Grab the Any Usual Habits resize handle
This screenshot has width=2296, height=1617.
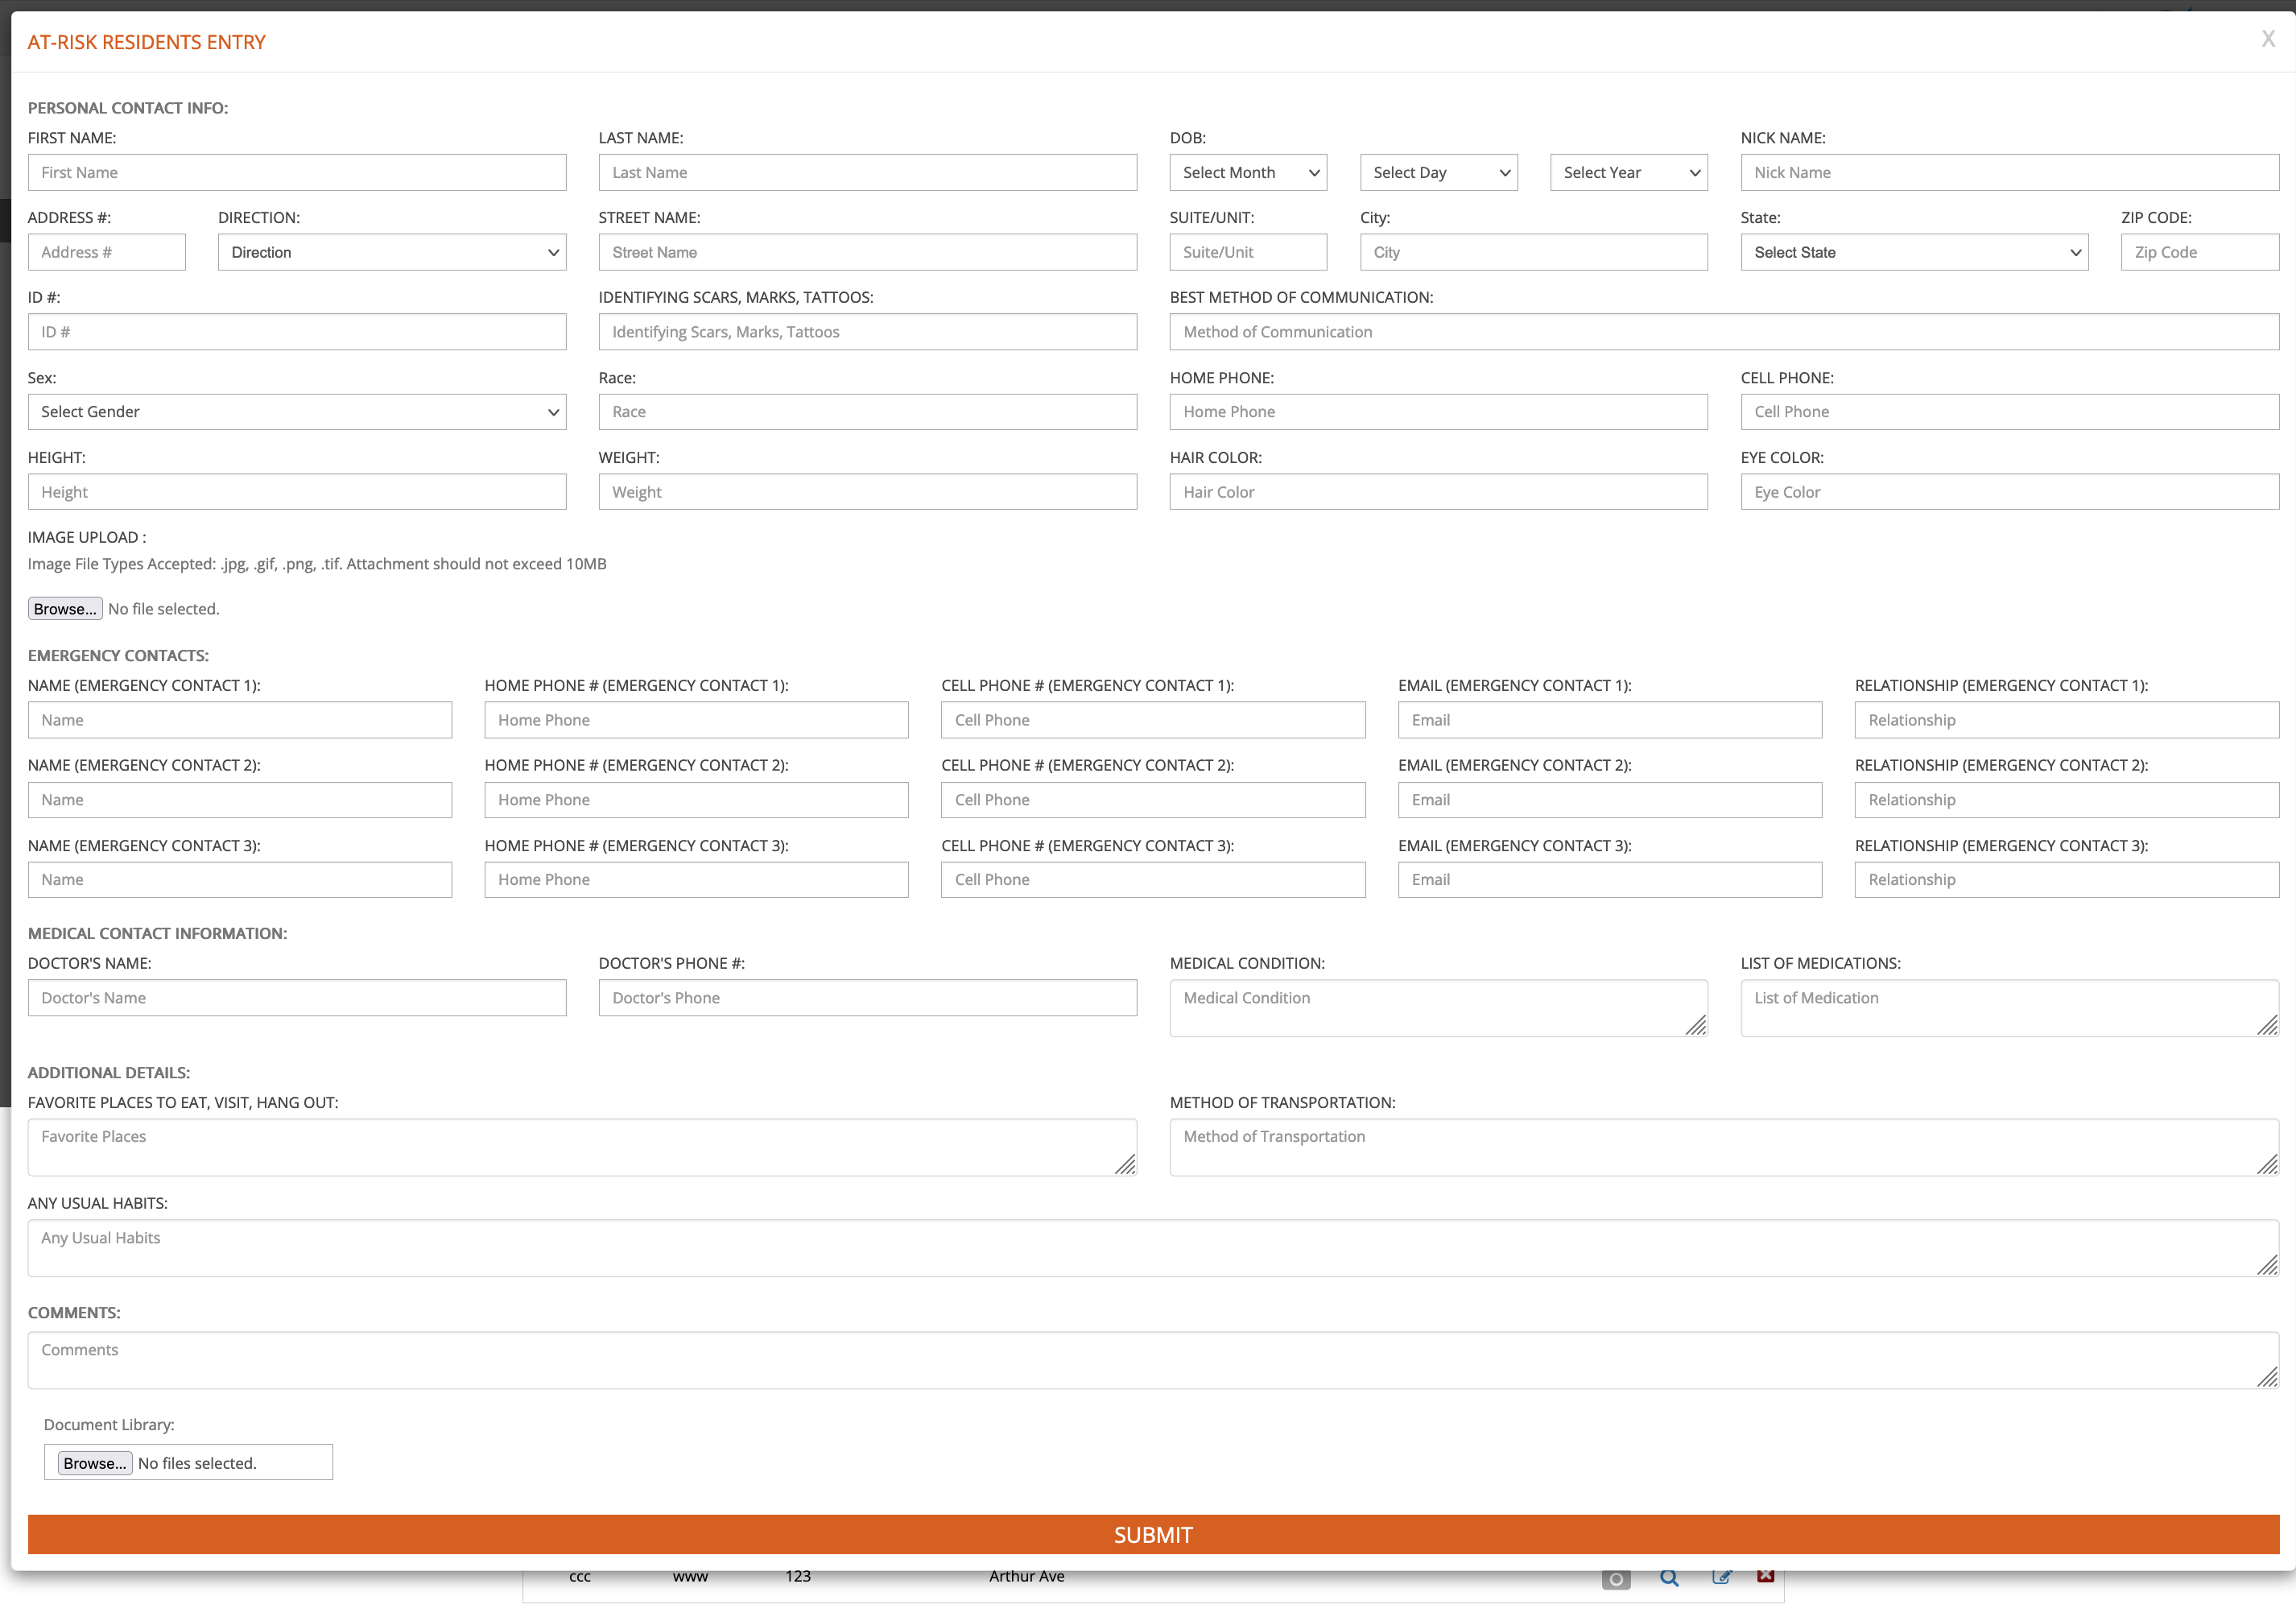coord(2267,1265)
